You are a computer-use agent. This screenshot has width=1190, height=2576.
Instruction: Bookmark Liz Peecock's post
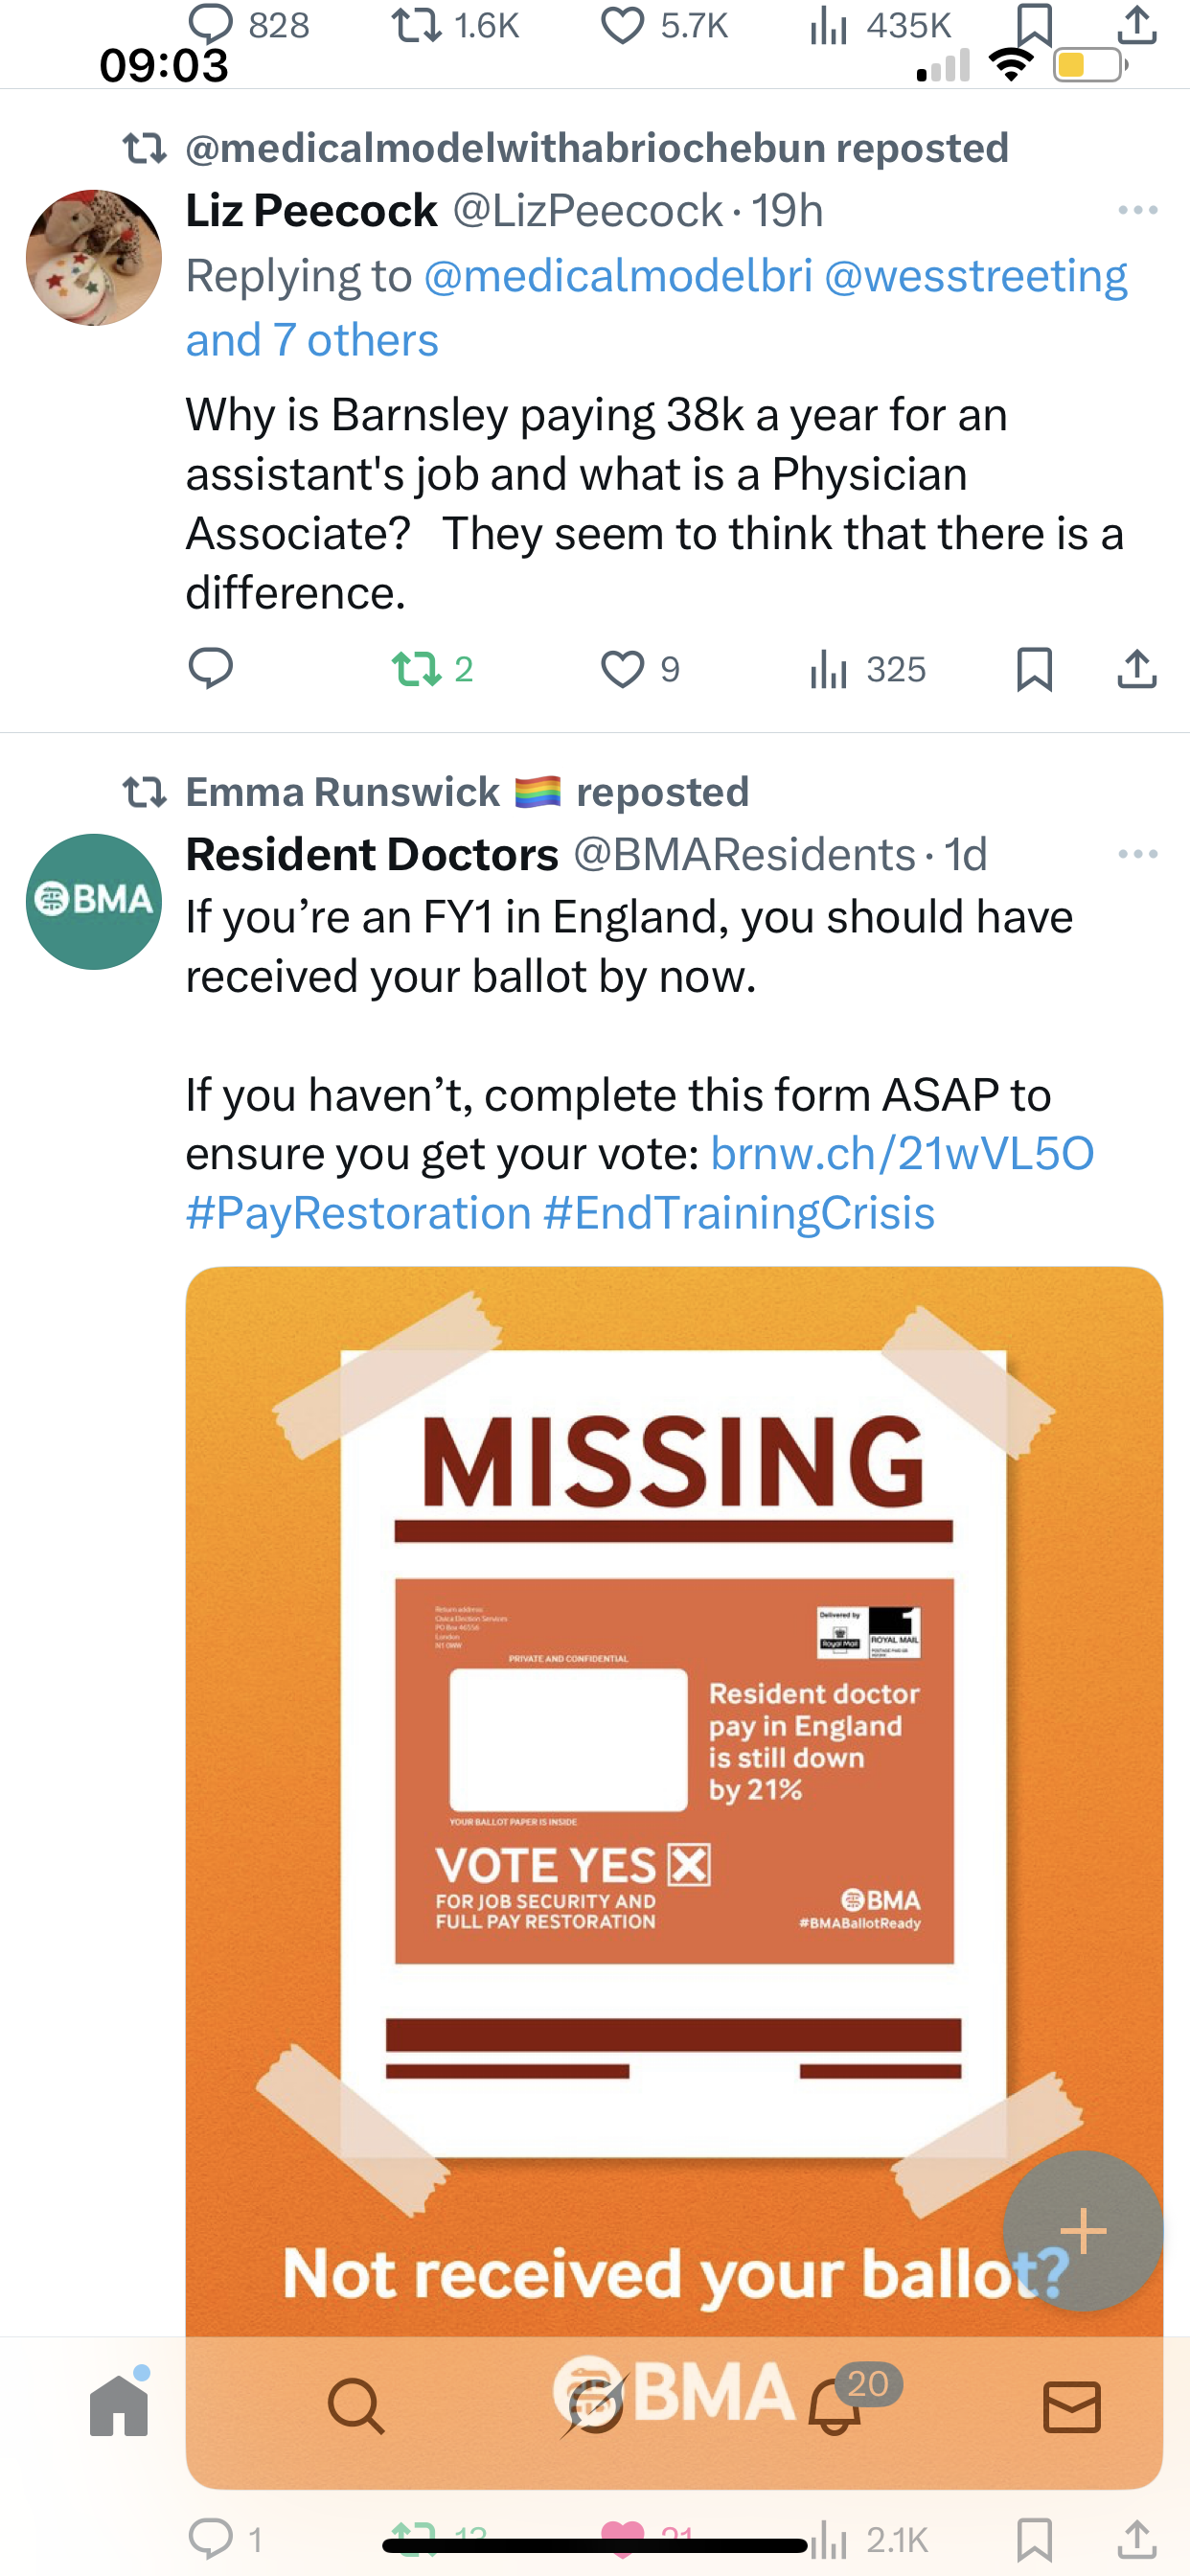point(1034,669)
